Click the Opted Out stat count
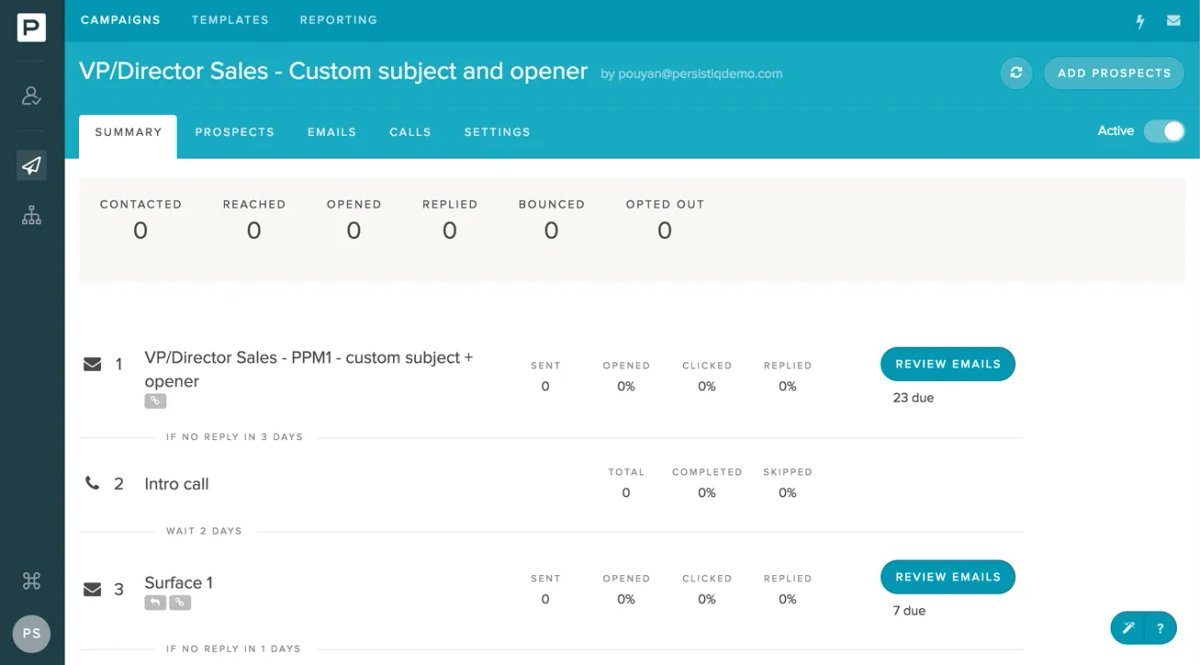Image resolution: width=1200 pixels, height=665 pixels. pos(665,231)
